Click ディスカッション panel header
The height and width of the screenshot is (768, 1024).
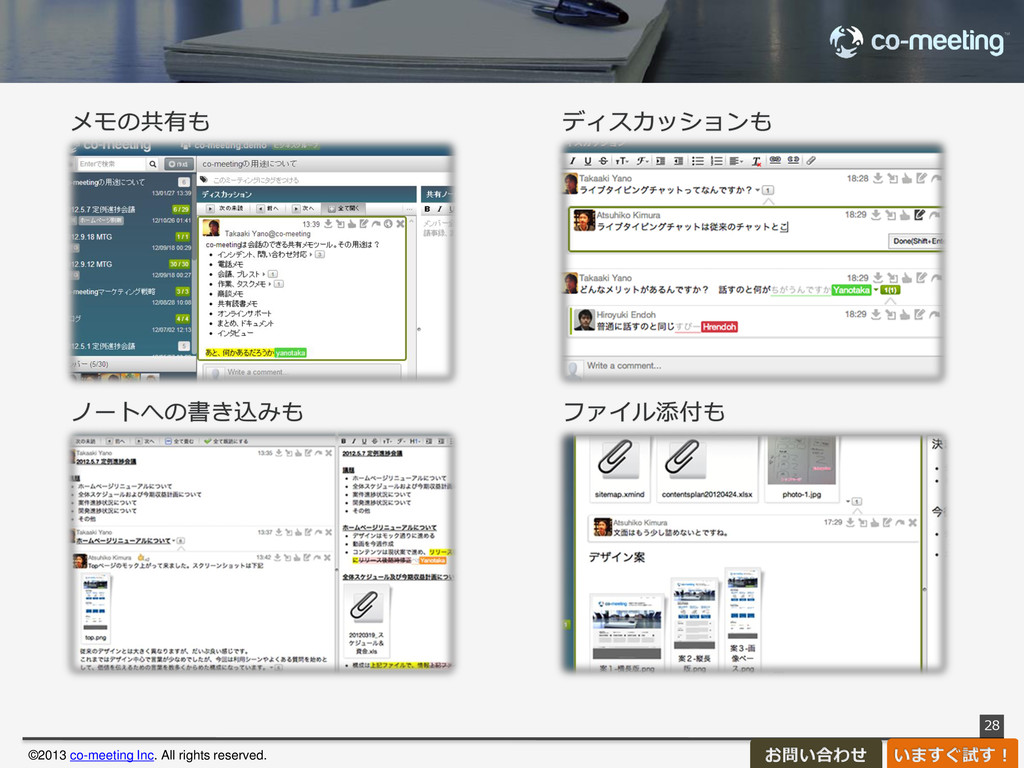tap(307, 194)
